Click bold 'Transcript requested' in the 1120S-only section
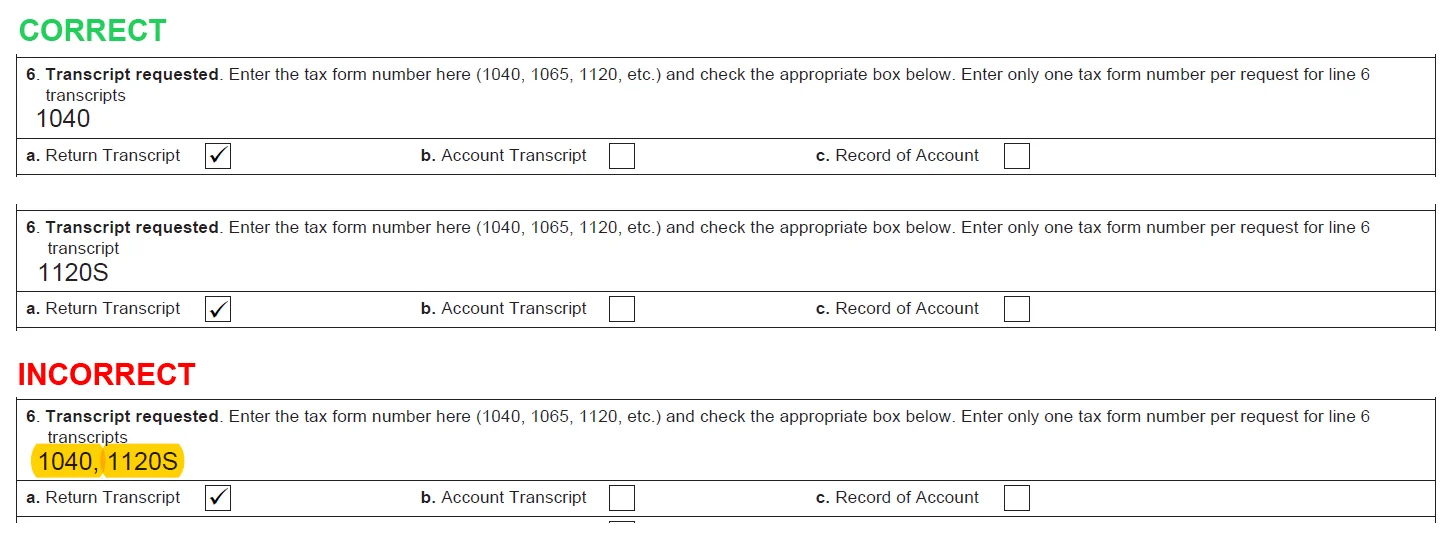 131,228
